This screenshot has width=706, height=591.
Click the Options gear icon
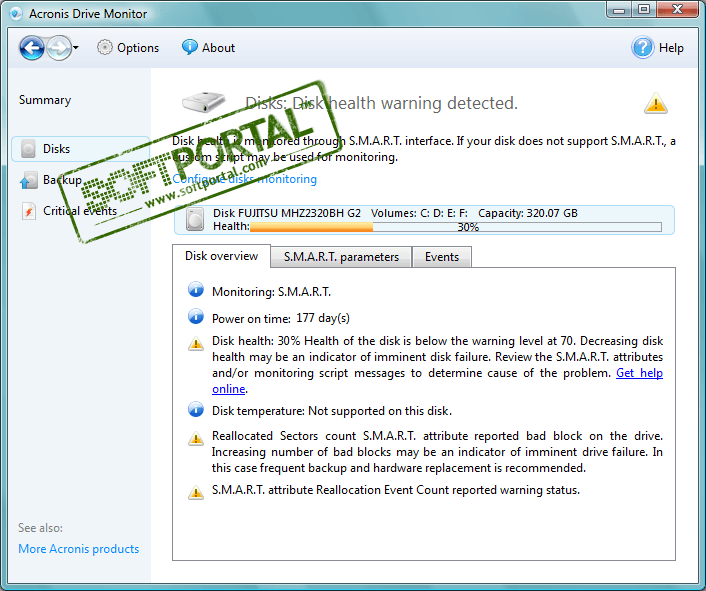(104, 47)
